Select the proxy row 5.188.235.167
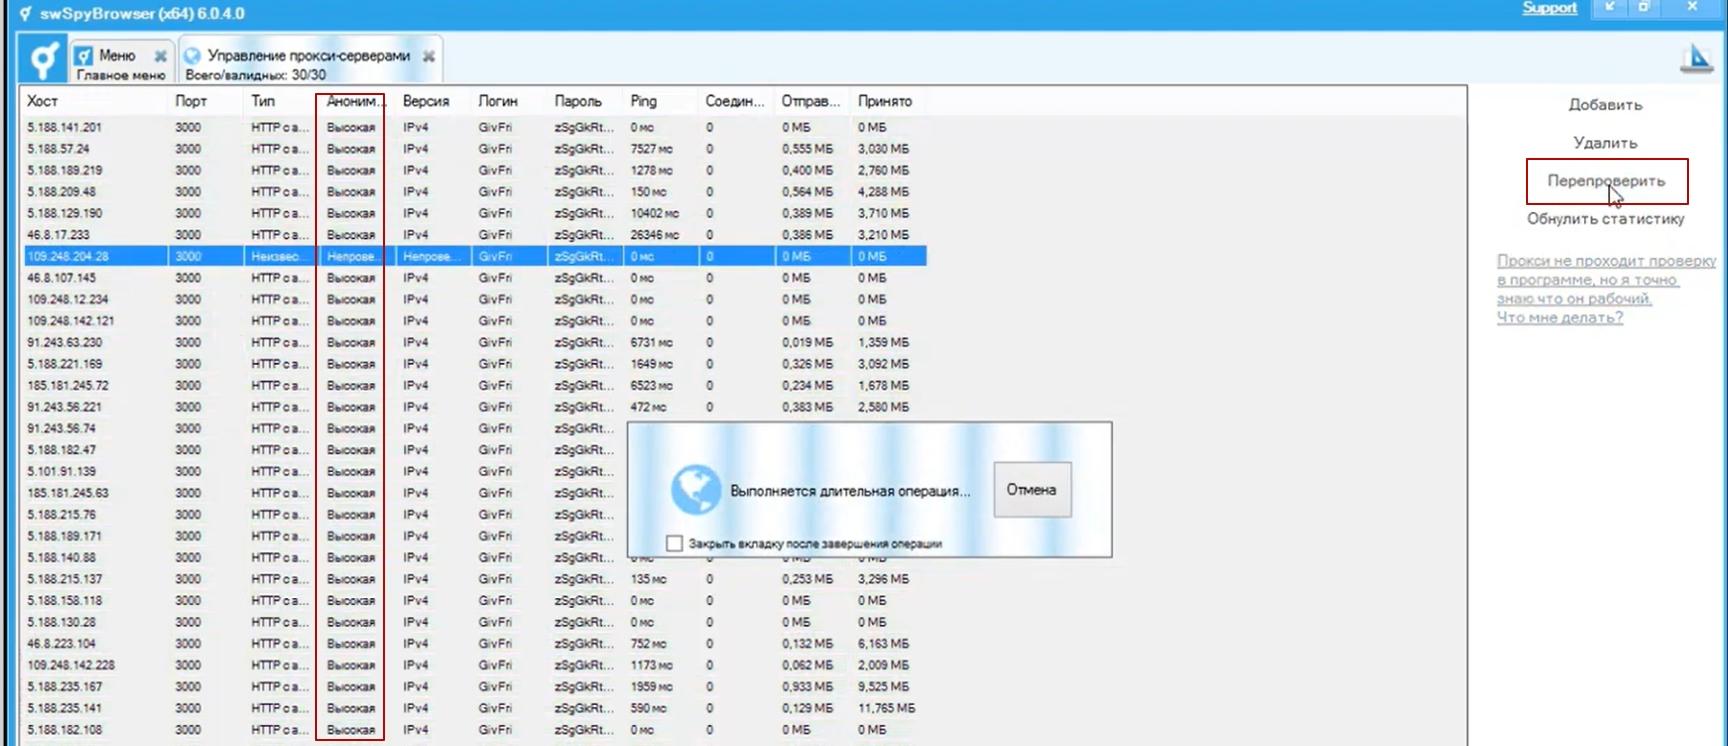 [475, 686]
